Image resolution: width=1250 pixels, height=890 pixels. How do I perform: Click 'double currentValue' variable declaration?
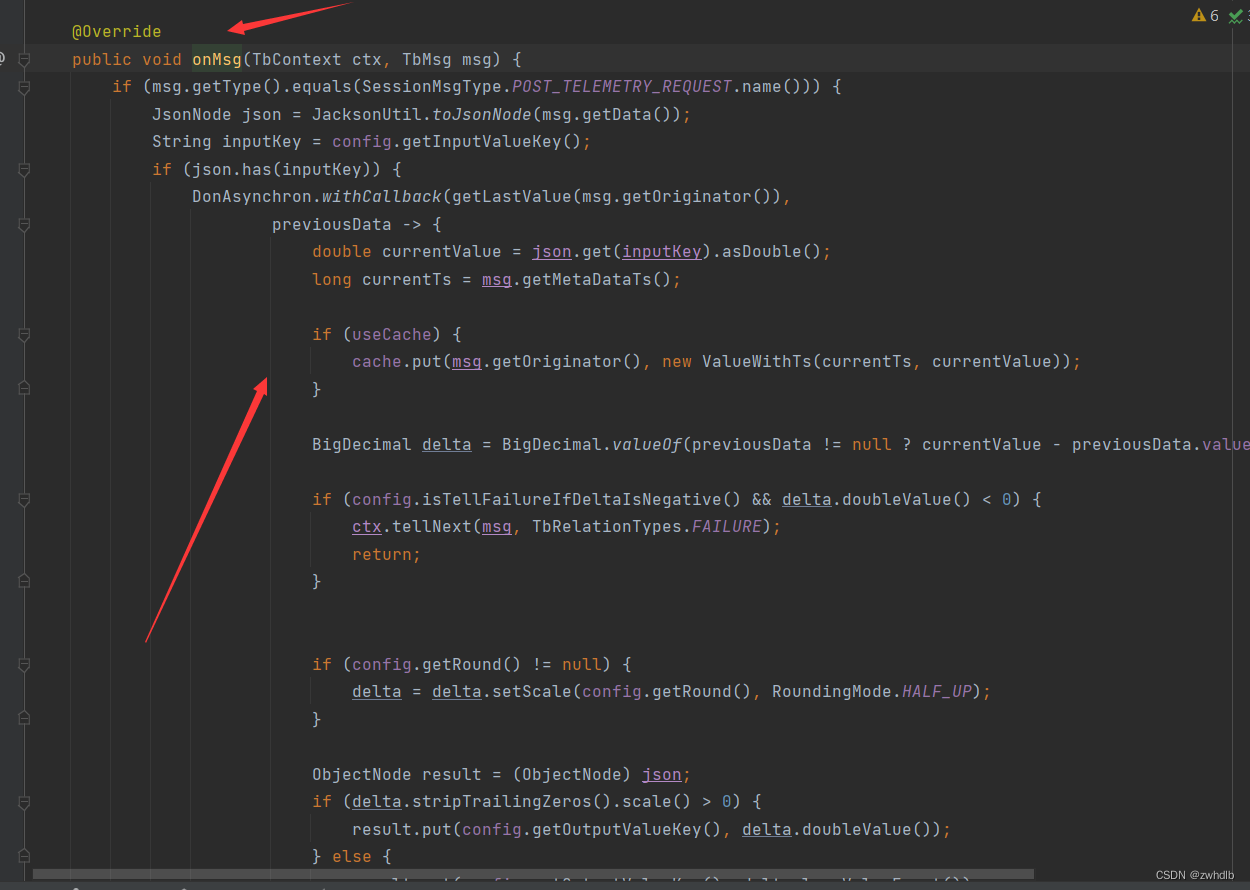point(407,252)
